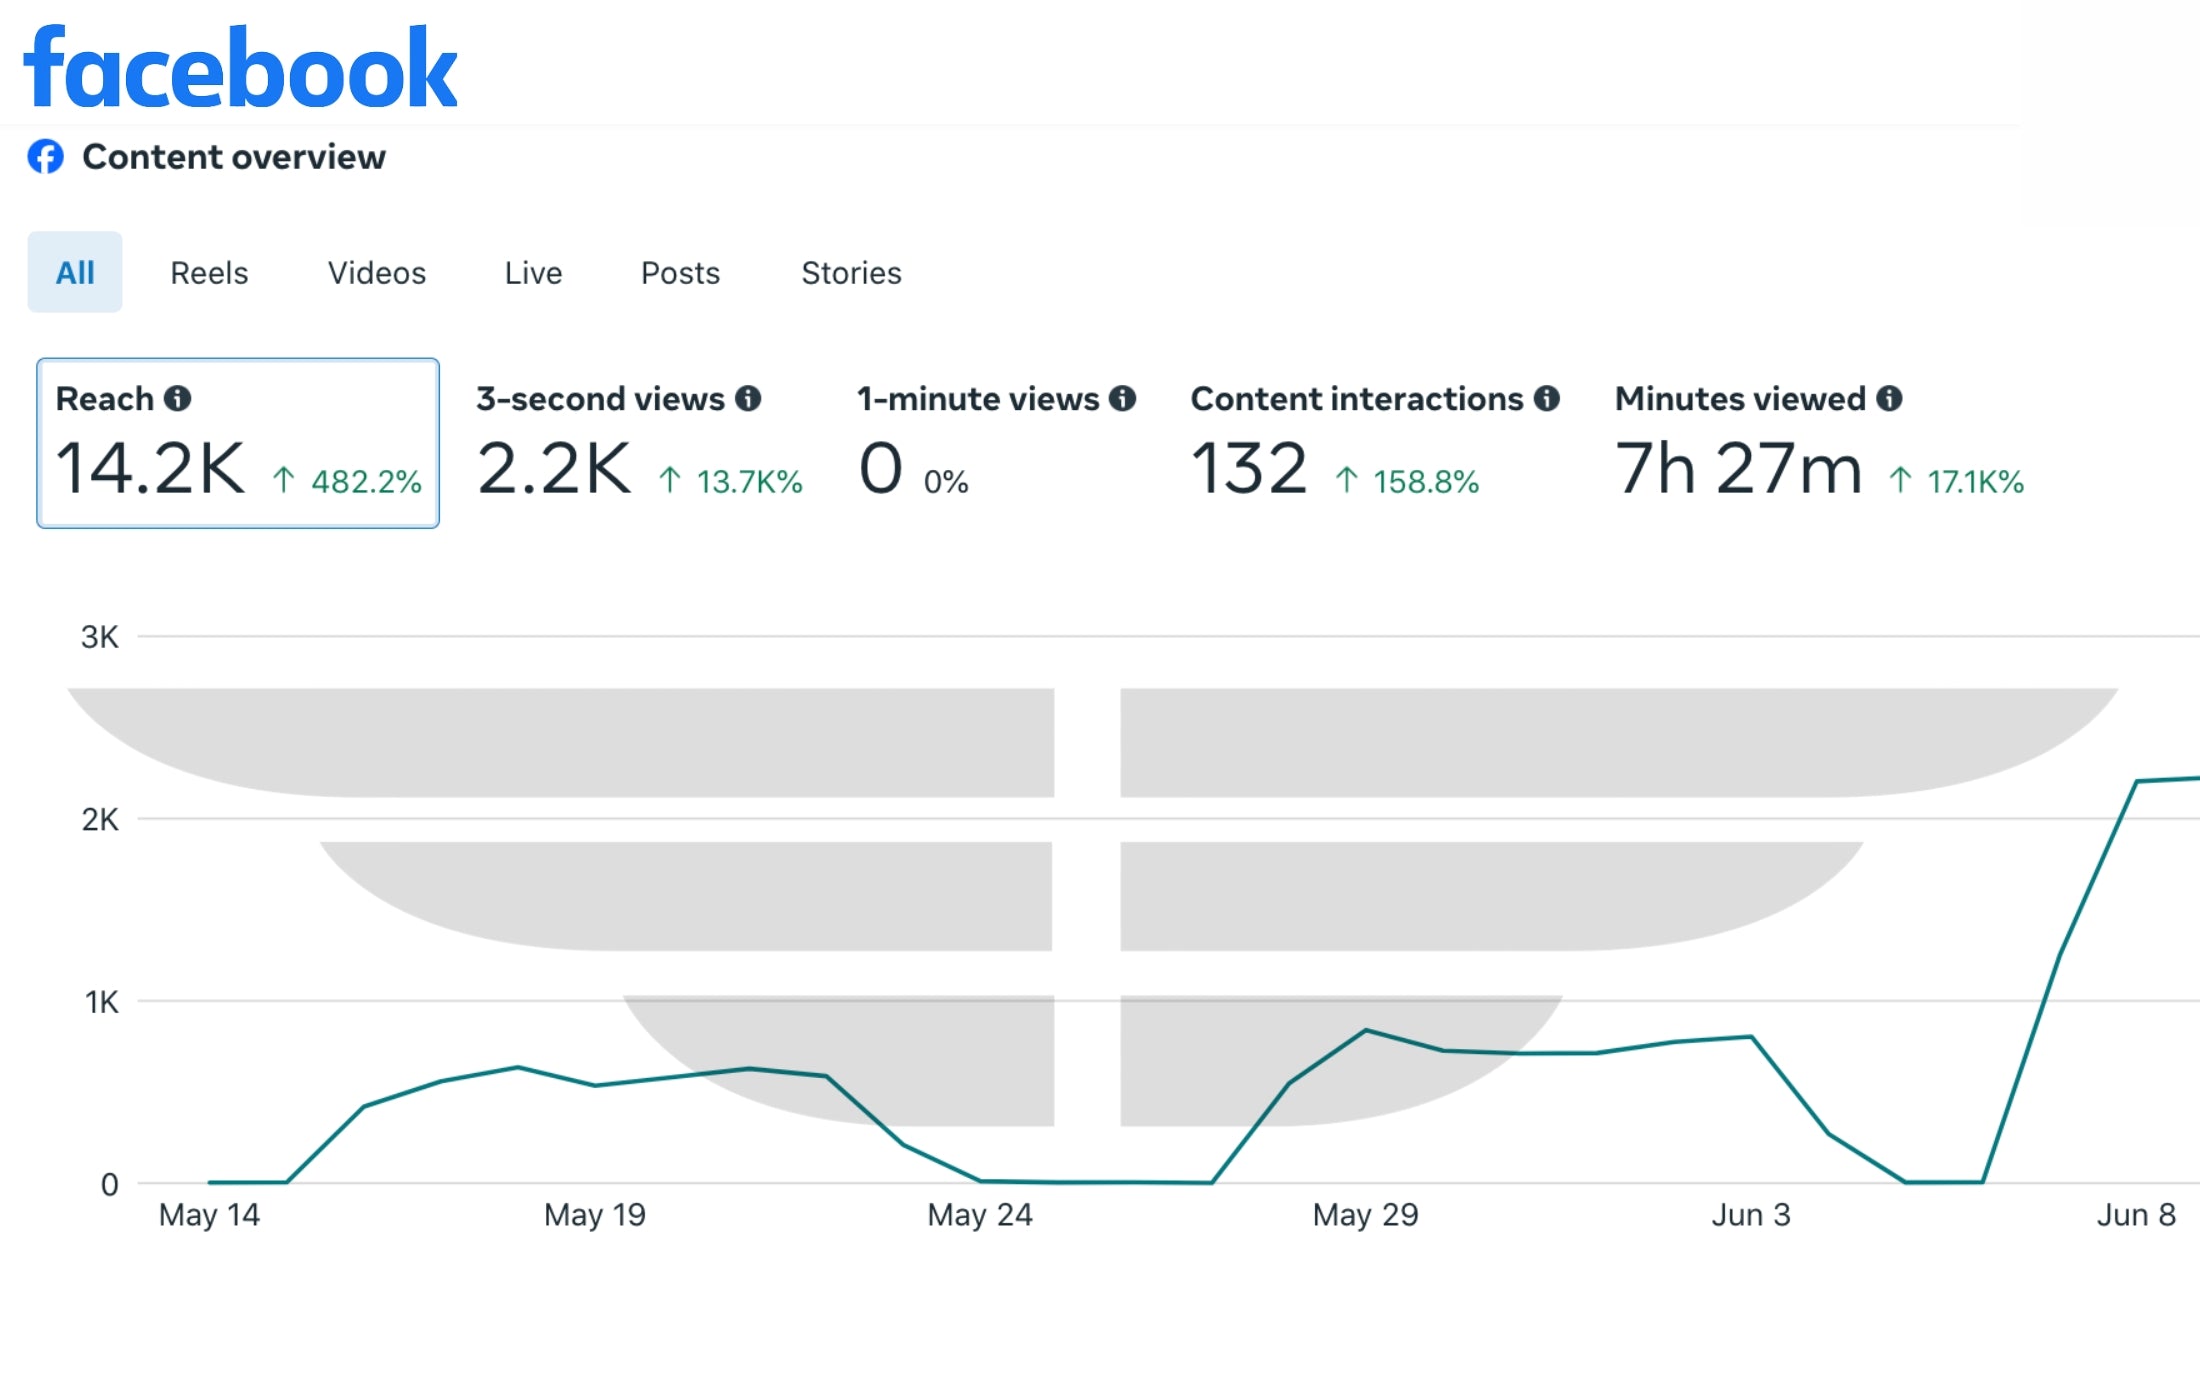The height and width of the screenshot is (1400, 2200).
Task: Click the 7h 27m value
Action: (1739, 468)
